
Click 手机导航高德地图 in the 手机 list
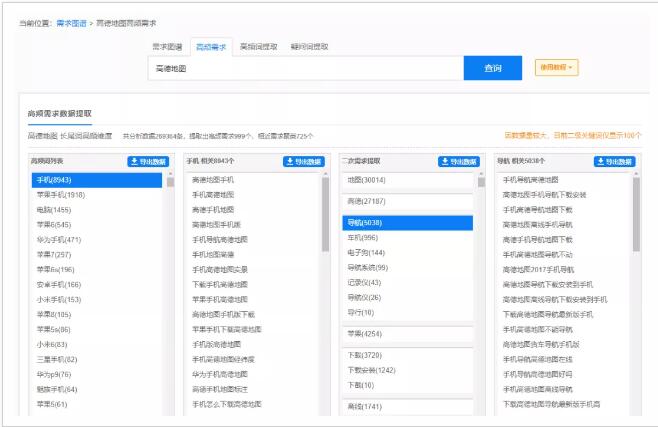click(x=220, y=240)
